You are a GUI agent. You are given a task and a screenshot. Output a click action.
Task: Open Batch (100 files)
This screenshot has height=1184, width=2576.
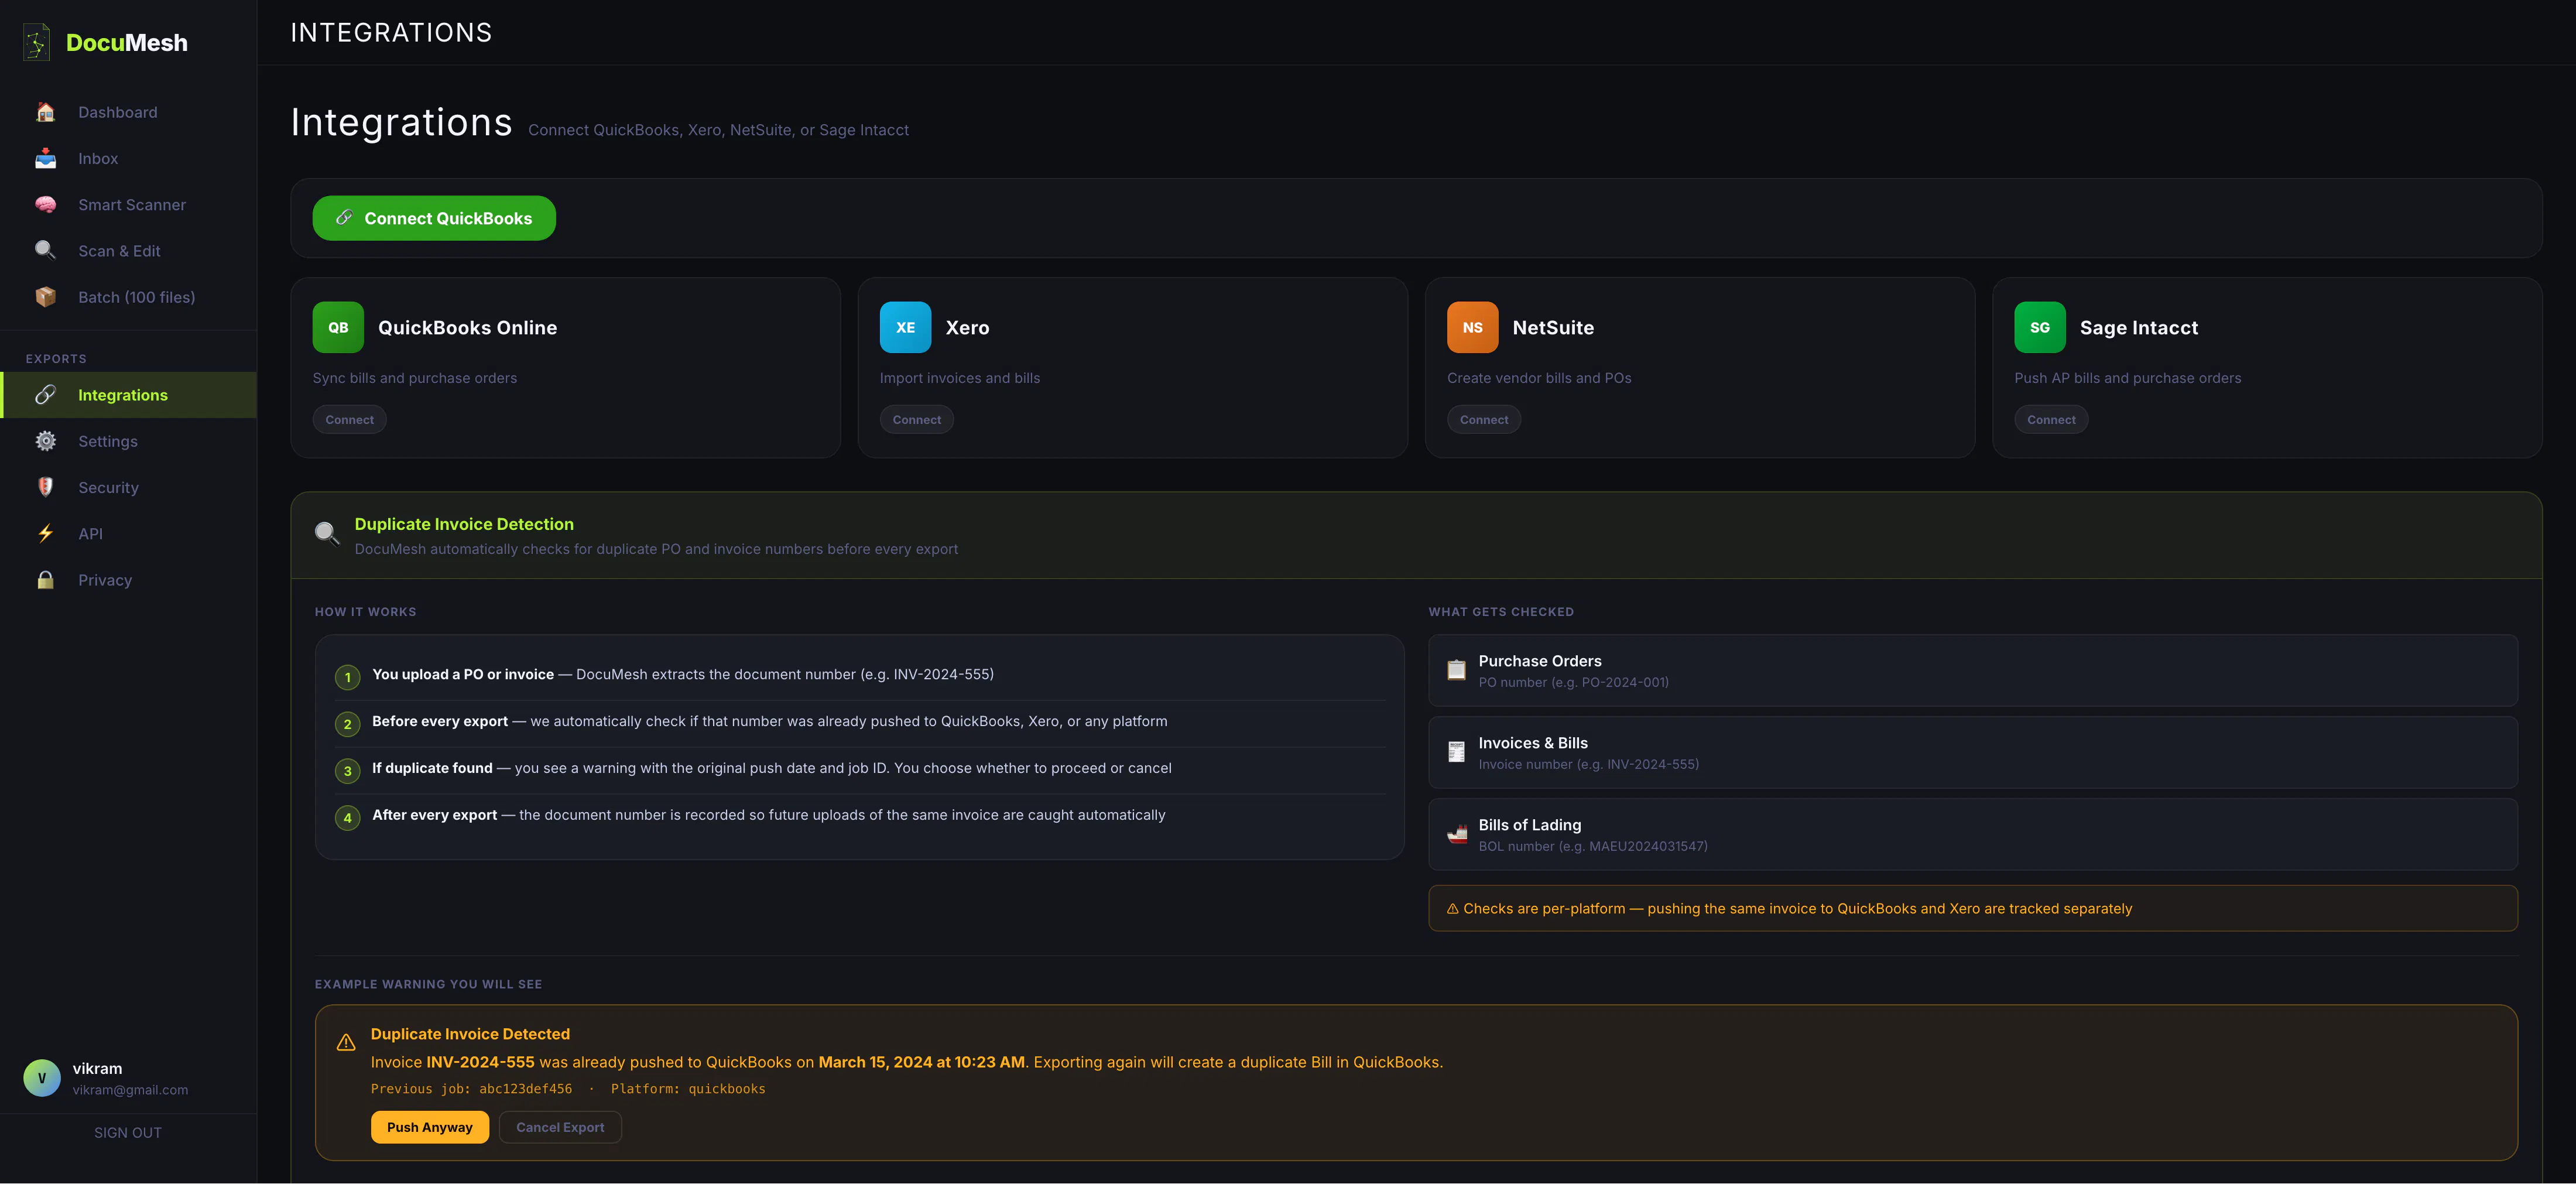[x=128, y=297]
